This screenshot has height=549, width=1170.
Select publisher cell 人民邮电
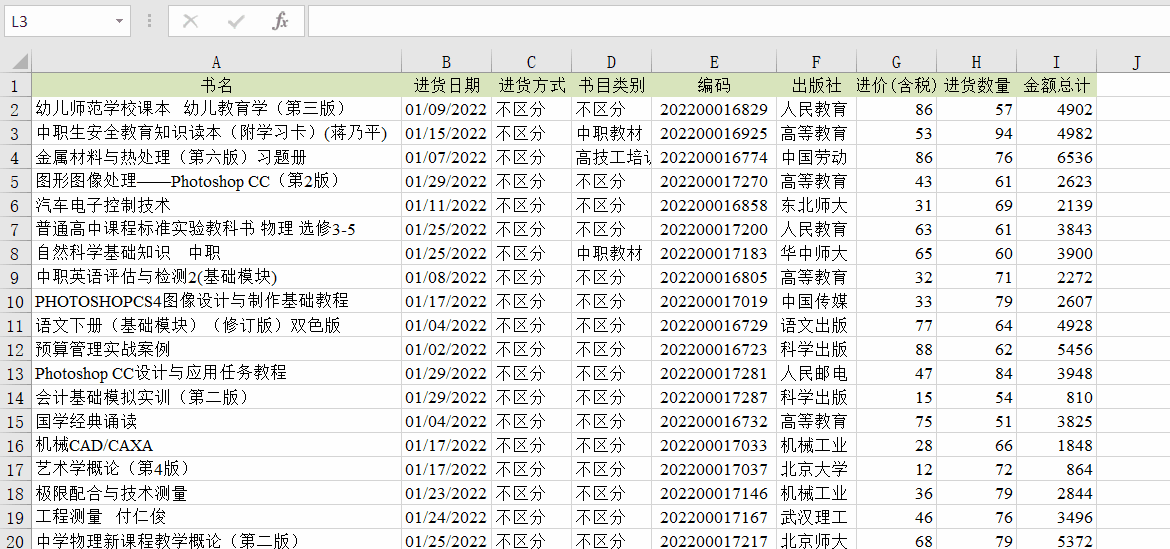(x=816, y=373)
